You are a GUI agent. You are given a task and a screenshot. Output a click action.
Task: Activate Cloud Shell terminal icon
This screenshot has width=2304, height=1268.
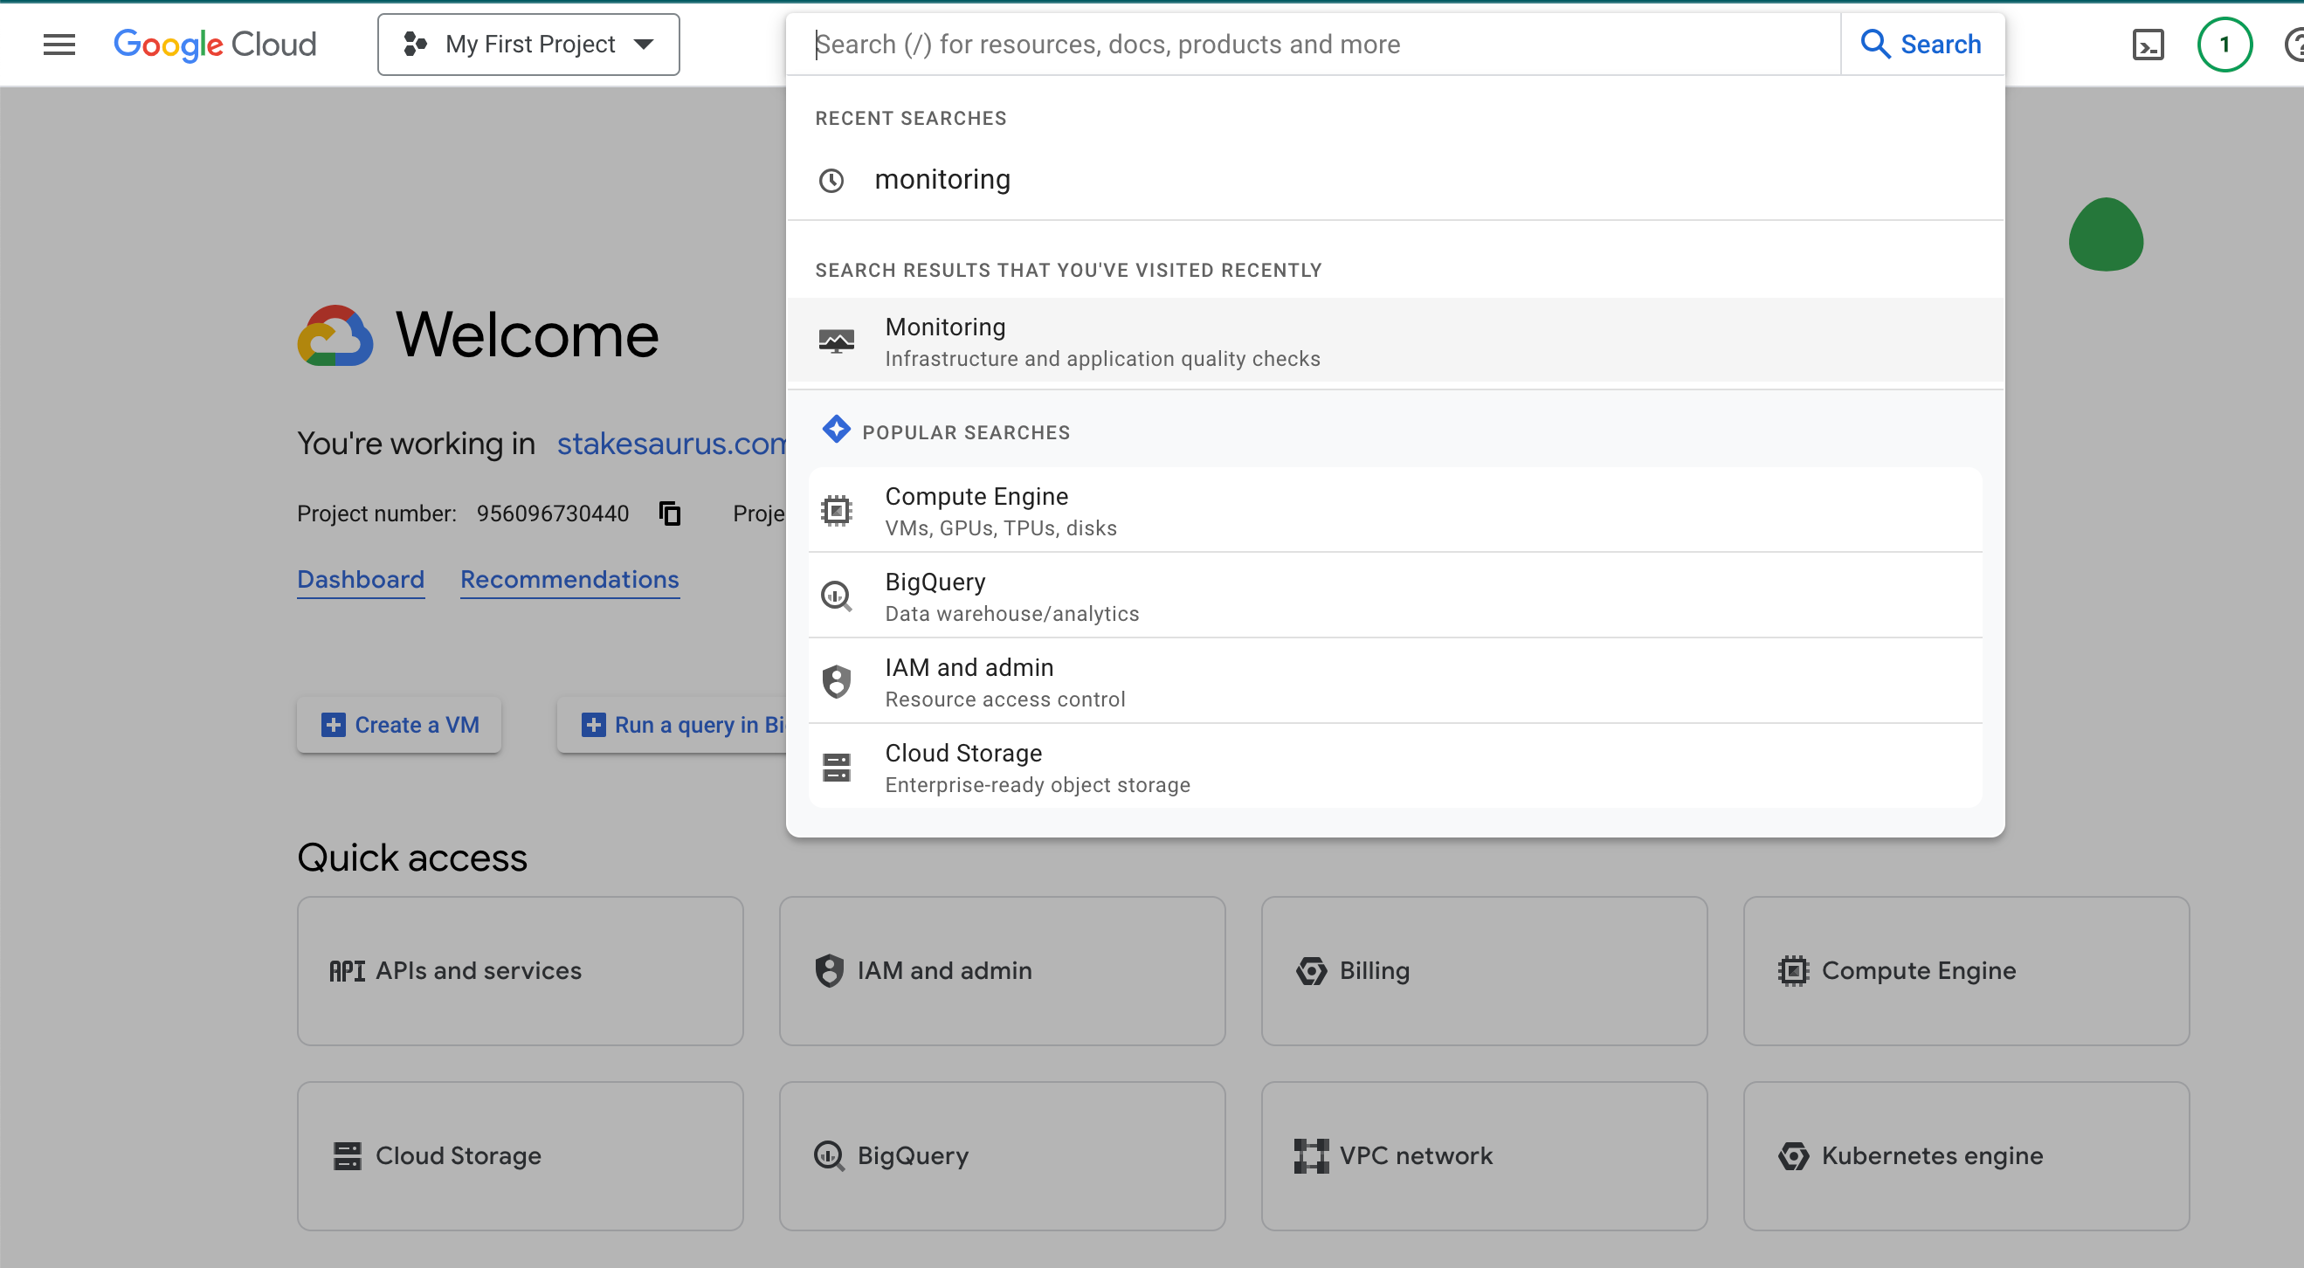[2147, 45]
